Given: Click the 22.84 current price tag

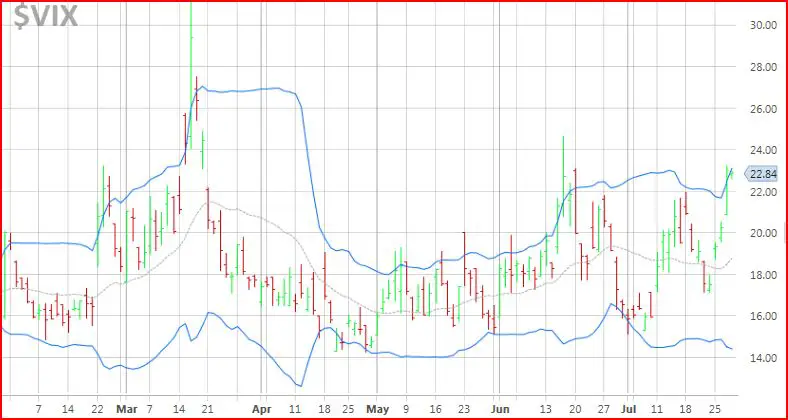Looking at the screenshot, I should point(761,174).
